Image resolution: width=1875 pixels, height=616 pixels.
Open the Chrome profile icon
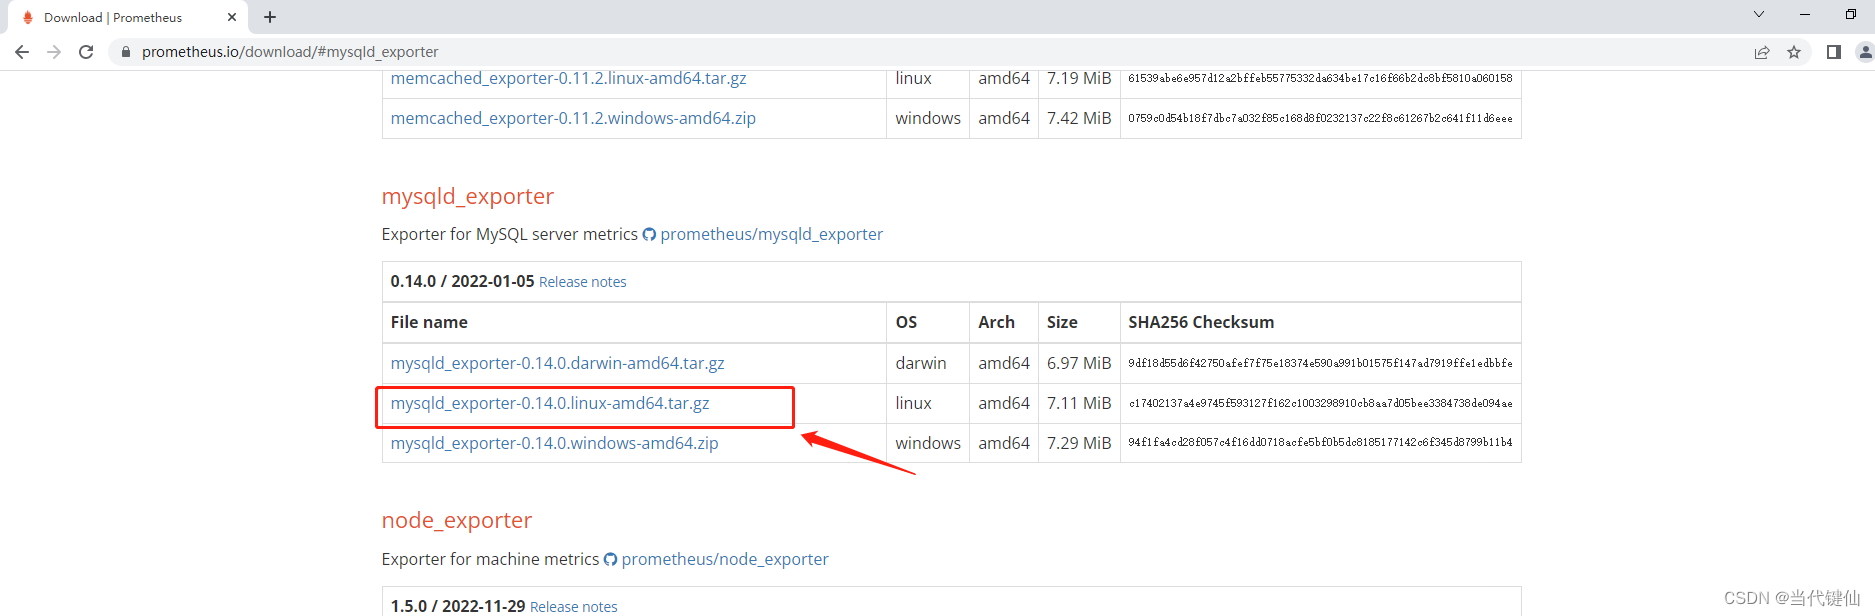(x=1865, y=52)
